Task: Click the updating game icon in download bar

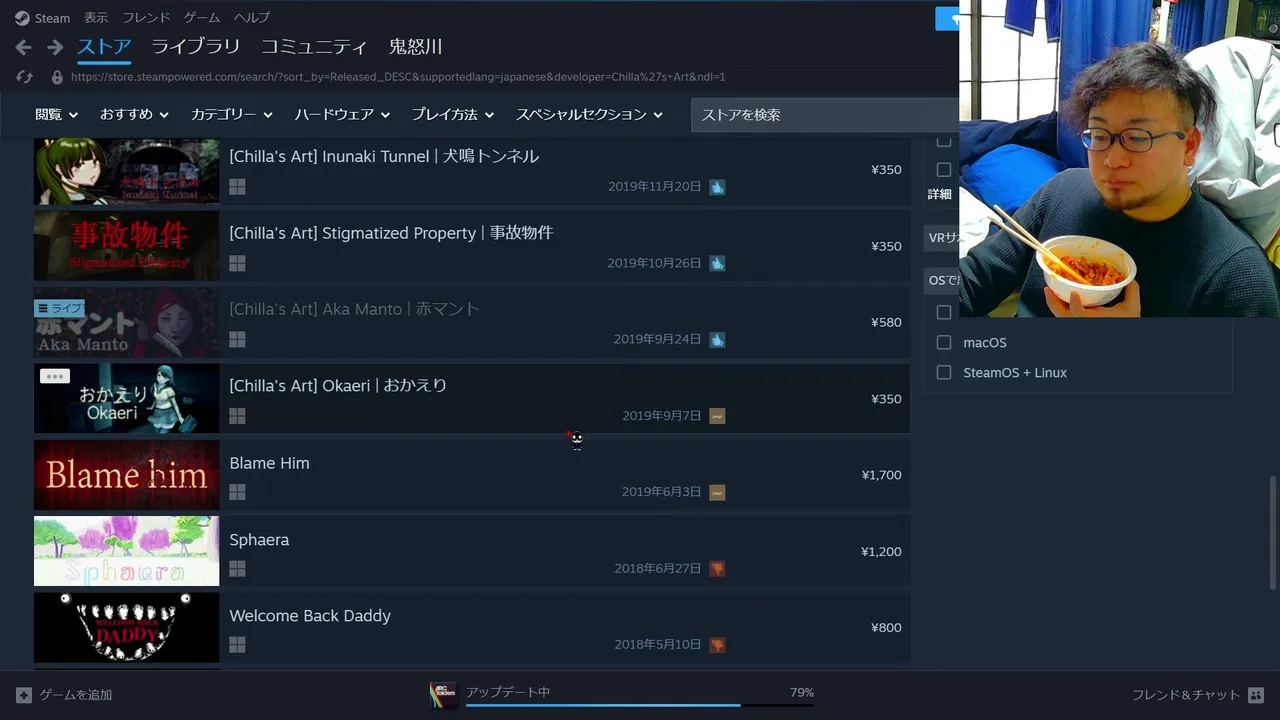Action: tap(443, 695)
